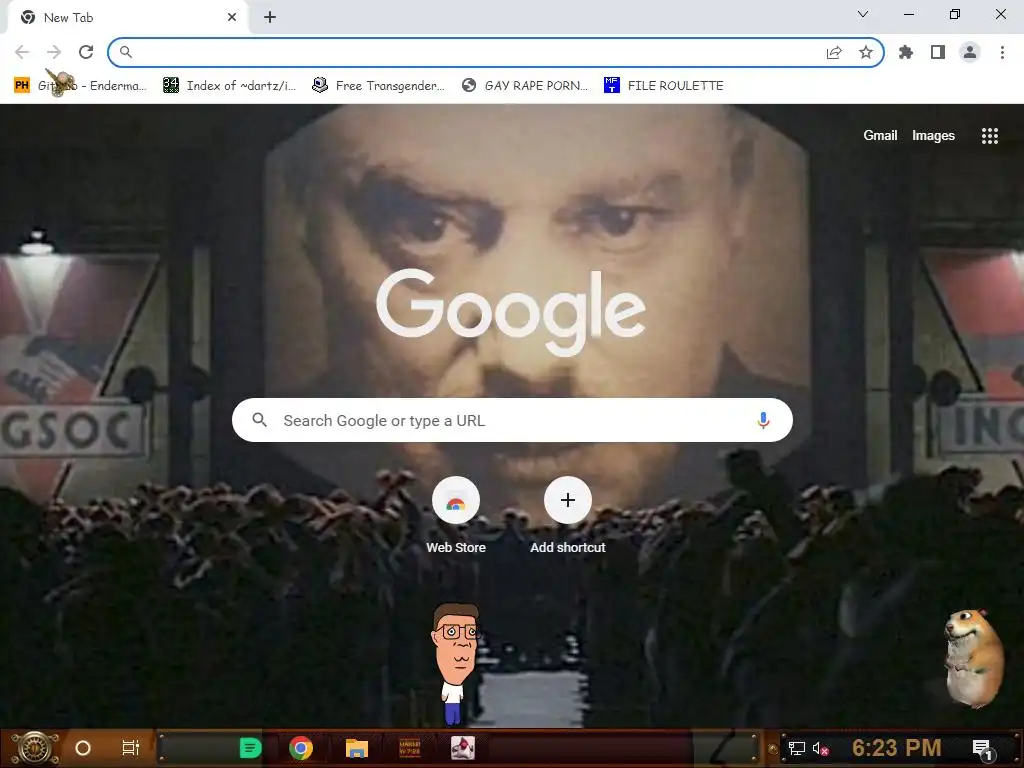Open the Chrome profile avatar menu
The image size is (1024, 768).
(970, 52)
